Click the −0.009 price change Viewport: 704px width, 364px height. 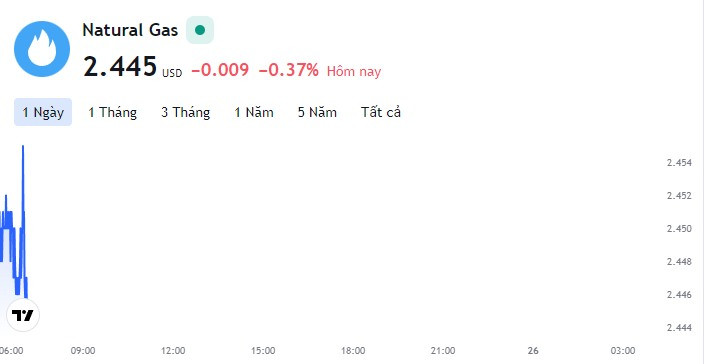click(220, 70)
